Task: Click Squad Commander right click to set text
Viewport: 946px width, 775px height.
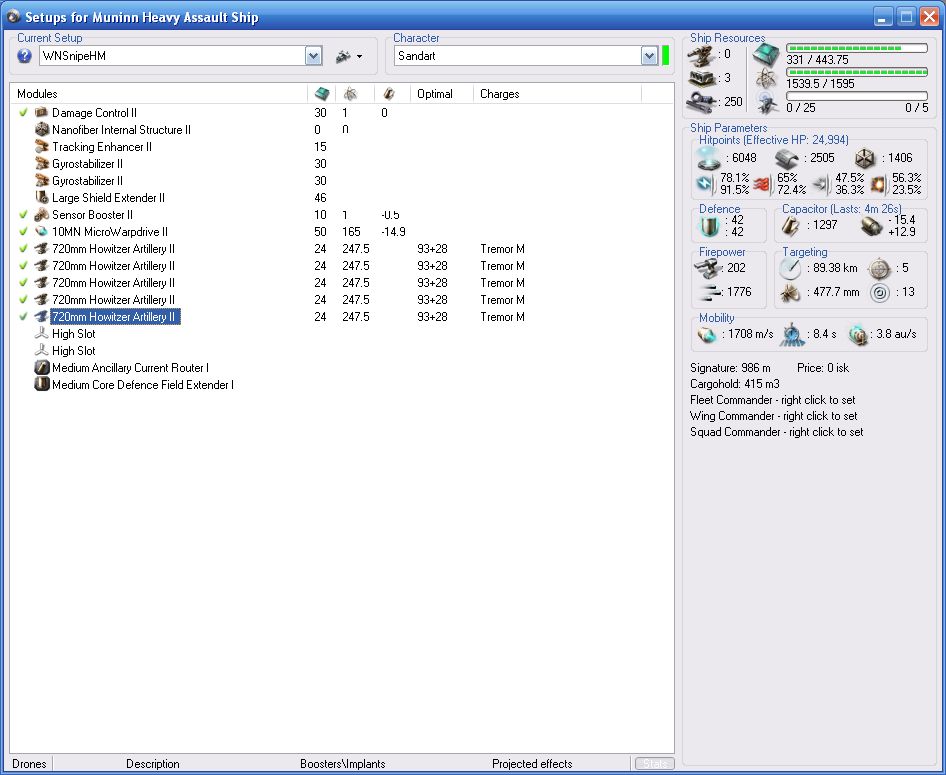Action: point(776,432)
